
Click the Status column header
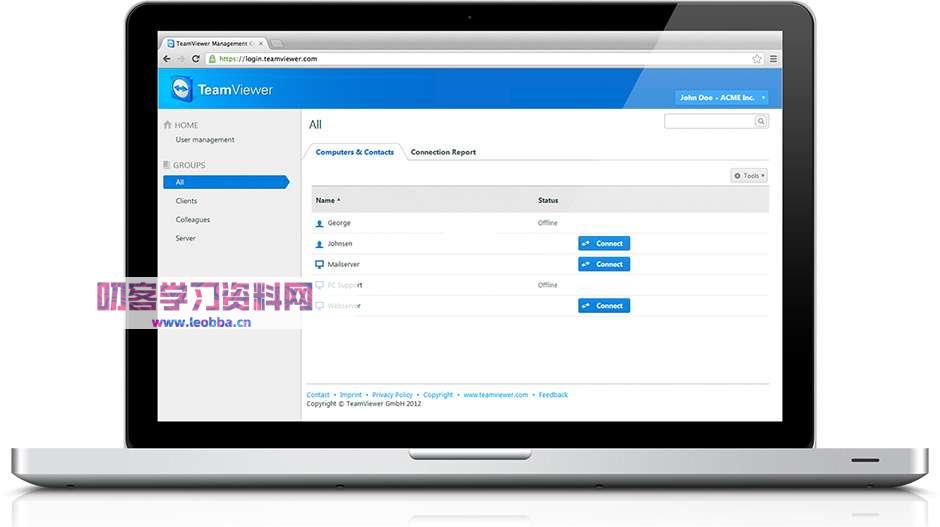pyautogui.click(x=548, y=200)
